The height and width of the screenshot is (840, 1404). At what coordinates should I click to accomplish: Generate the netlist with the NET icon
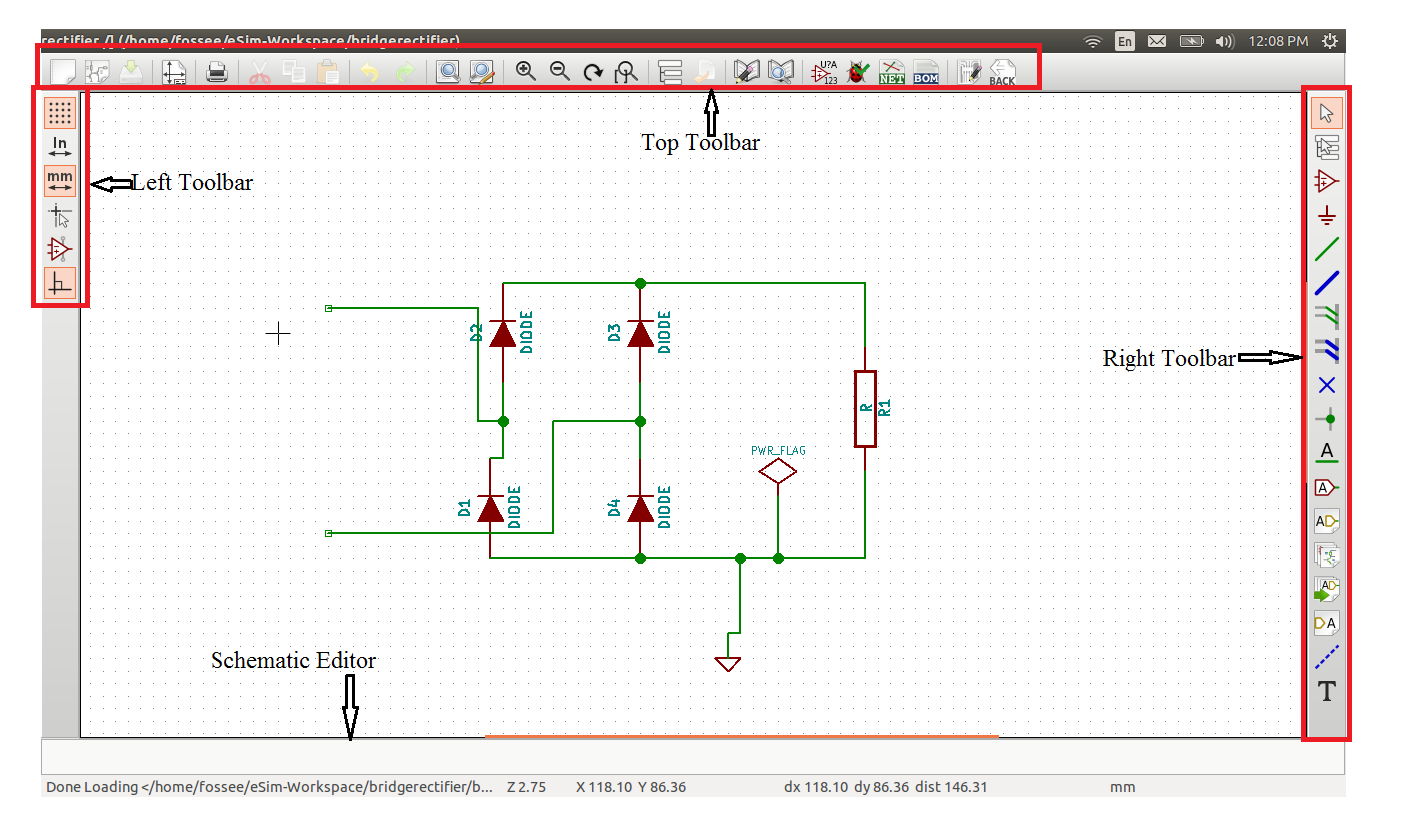coord(891,71)
